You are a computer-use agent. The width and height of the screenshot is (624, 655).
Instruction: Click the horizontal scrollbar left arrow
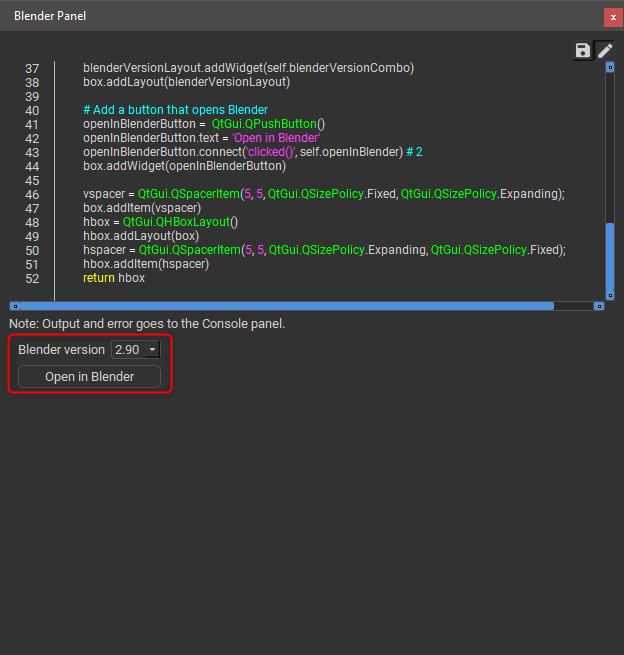pyautogui.click(x=15, y=306)
